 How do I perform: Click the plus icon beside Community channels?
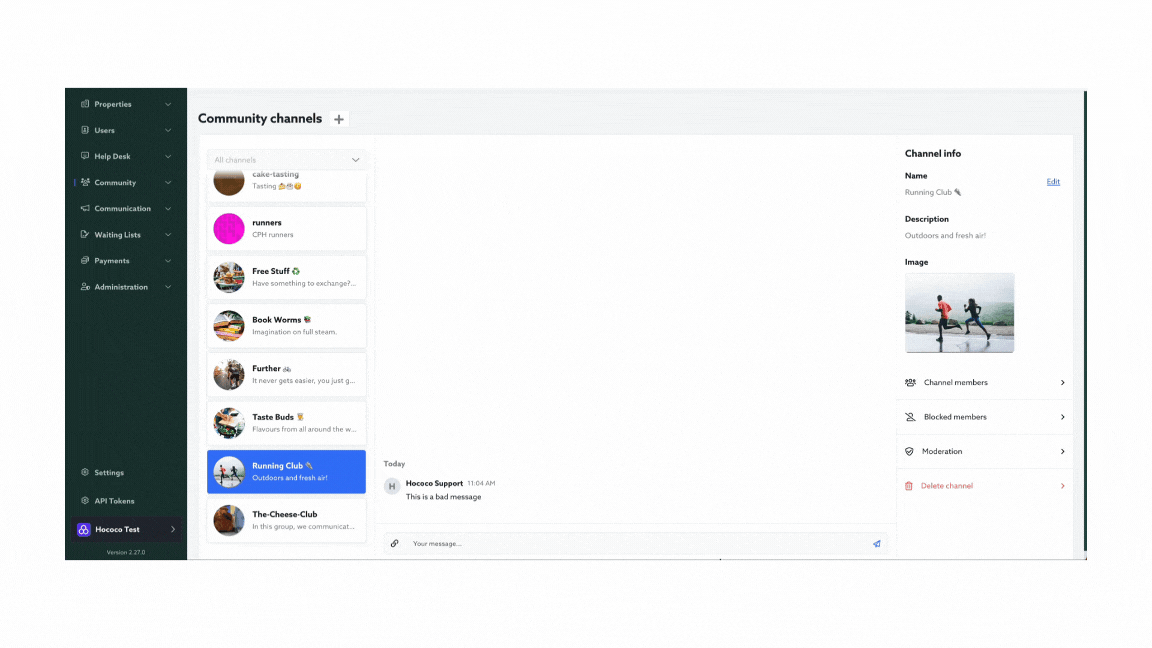[339, 119]
